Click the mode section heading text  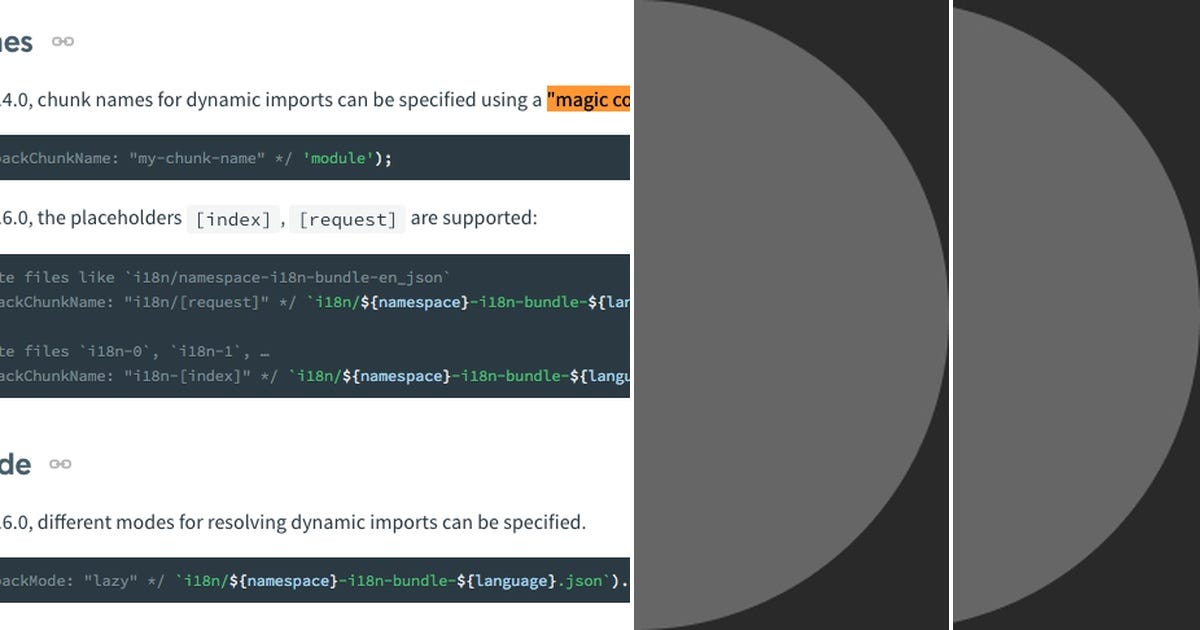(x=13, y=463)
